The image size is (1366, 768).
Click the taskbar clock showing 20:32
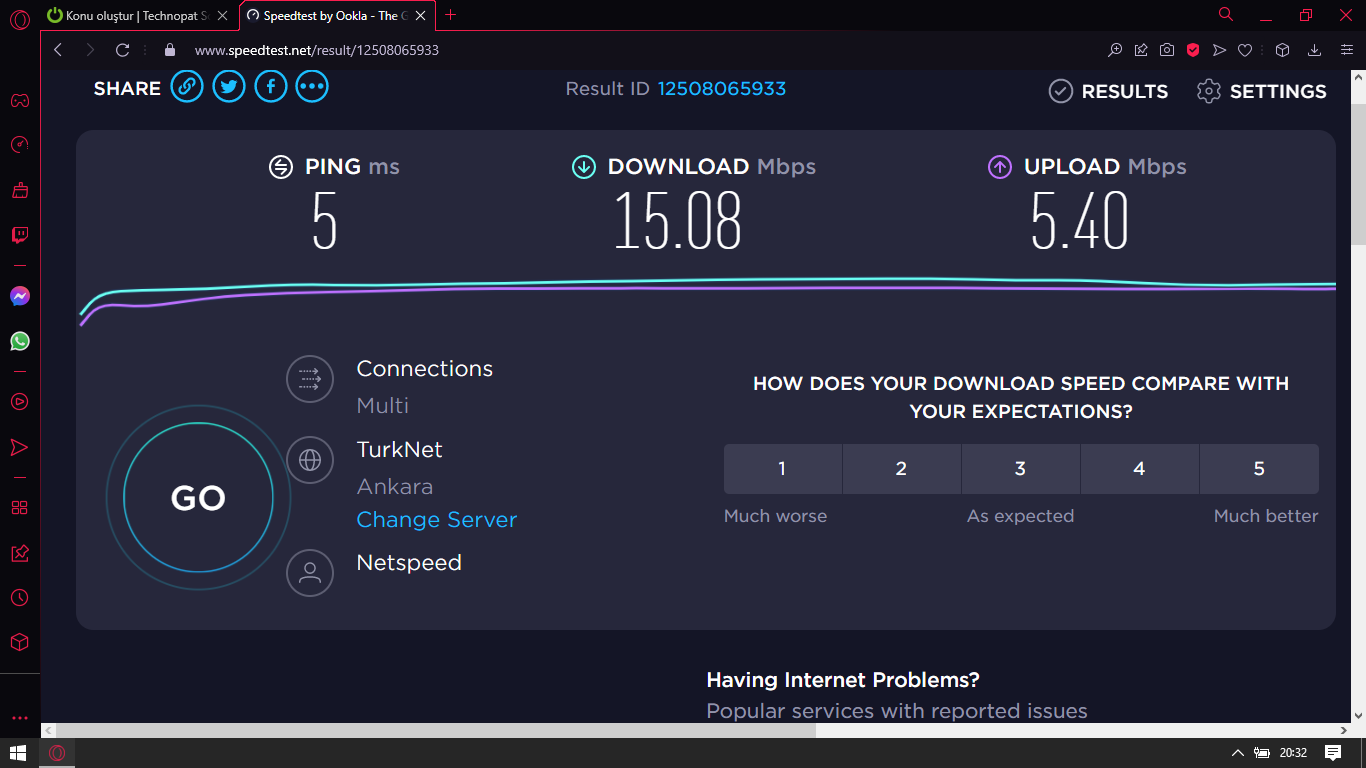point(1294,753)
